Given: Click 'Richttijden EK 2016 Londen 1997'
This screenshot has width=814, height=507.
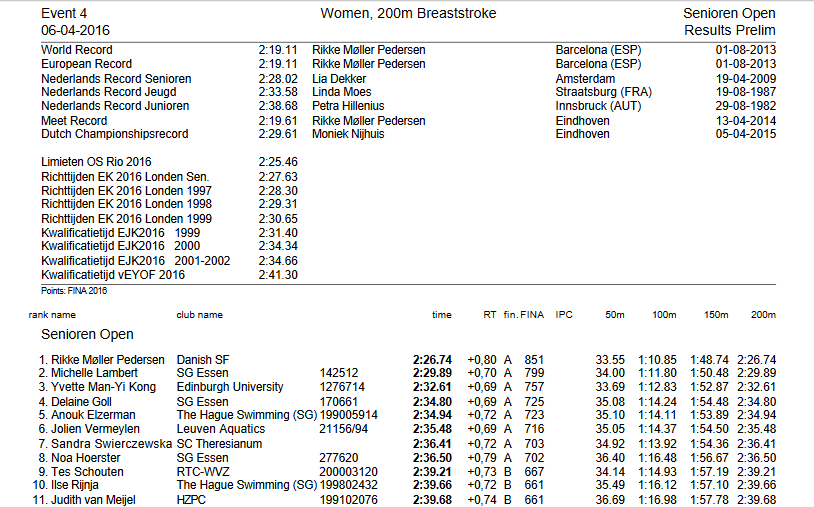Looking at the screenshot, I should 126,191.
